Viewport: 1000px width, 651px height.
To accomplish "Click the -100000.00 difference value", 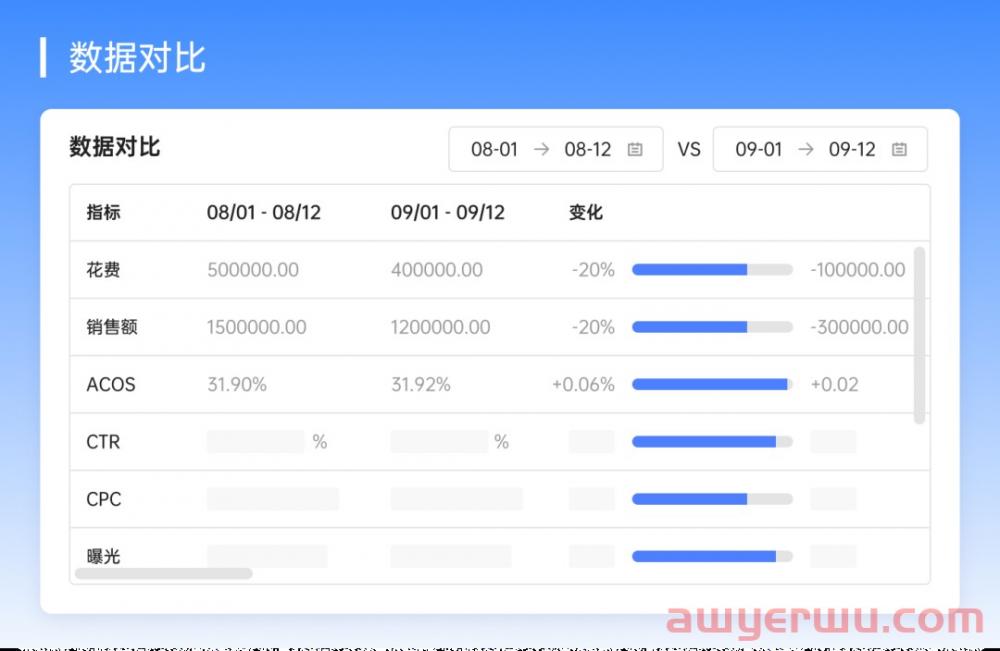I will tap(858, 270).
